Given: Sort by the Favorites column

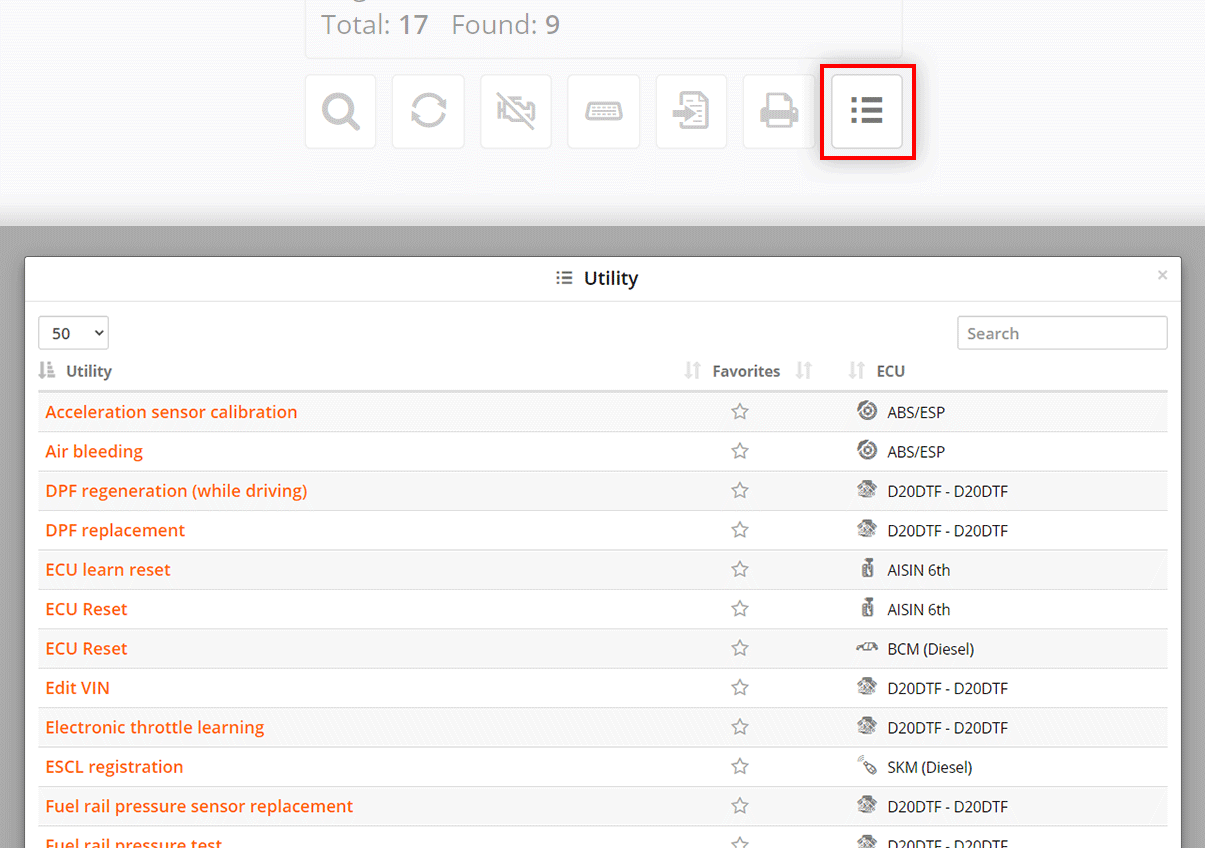Looking at the screenshot, I should tap(691, 370).
